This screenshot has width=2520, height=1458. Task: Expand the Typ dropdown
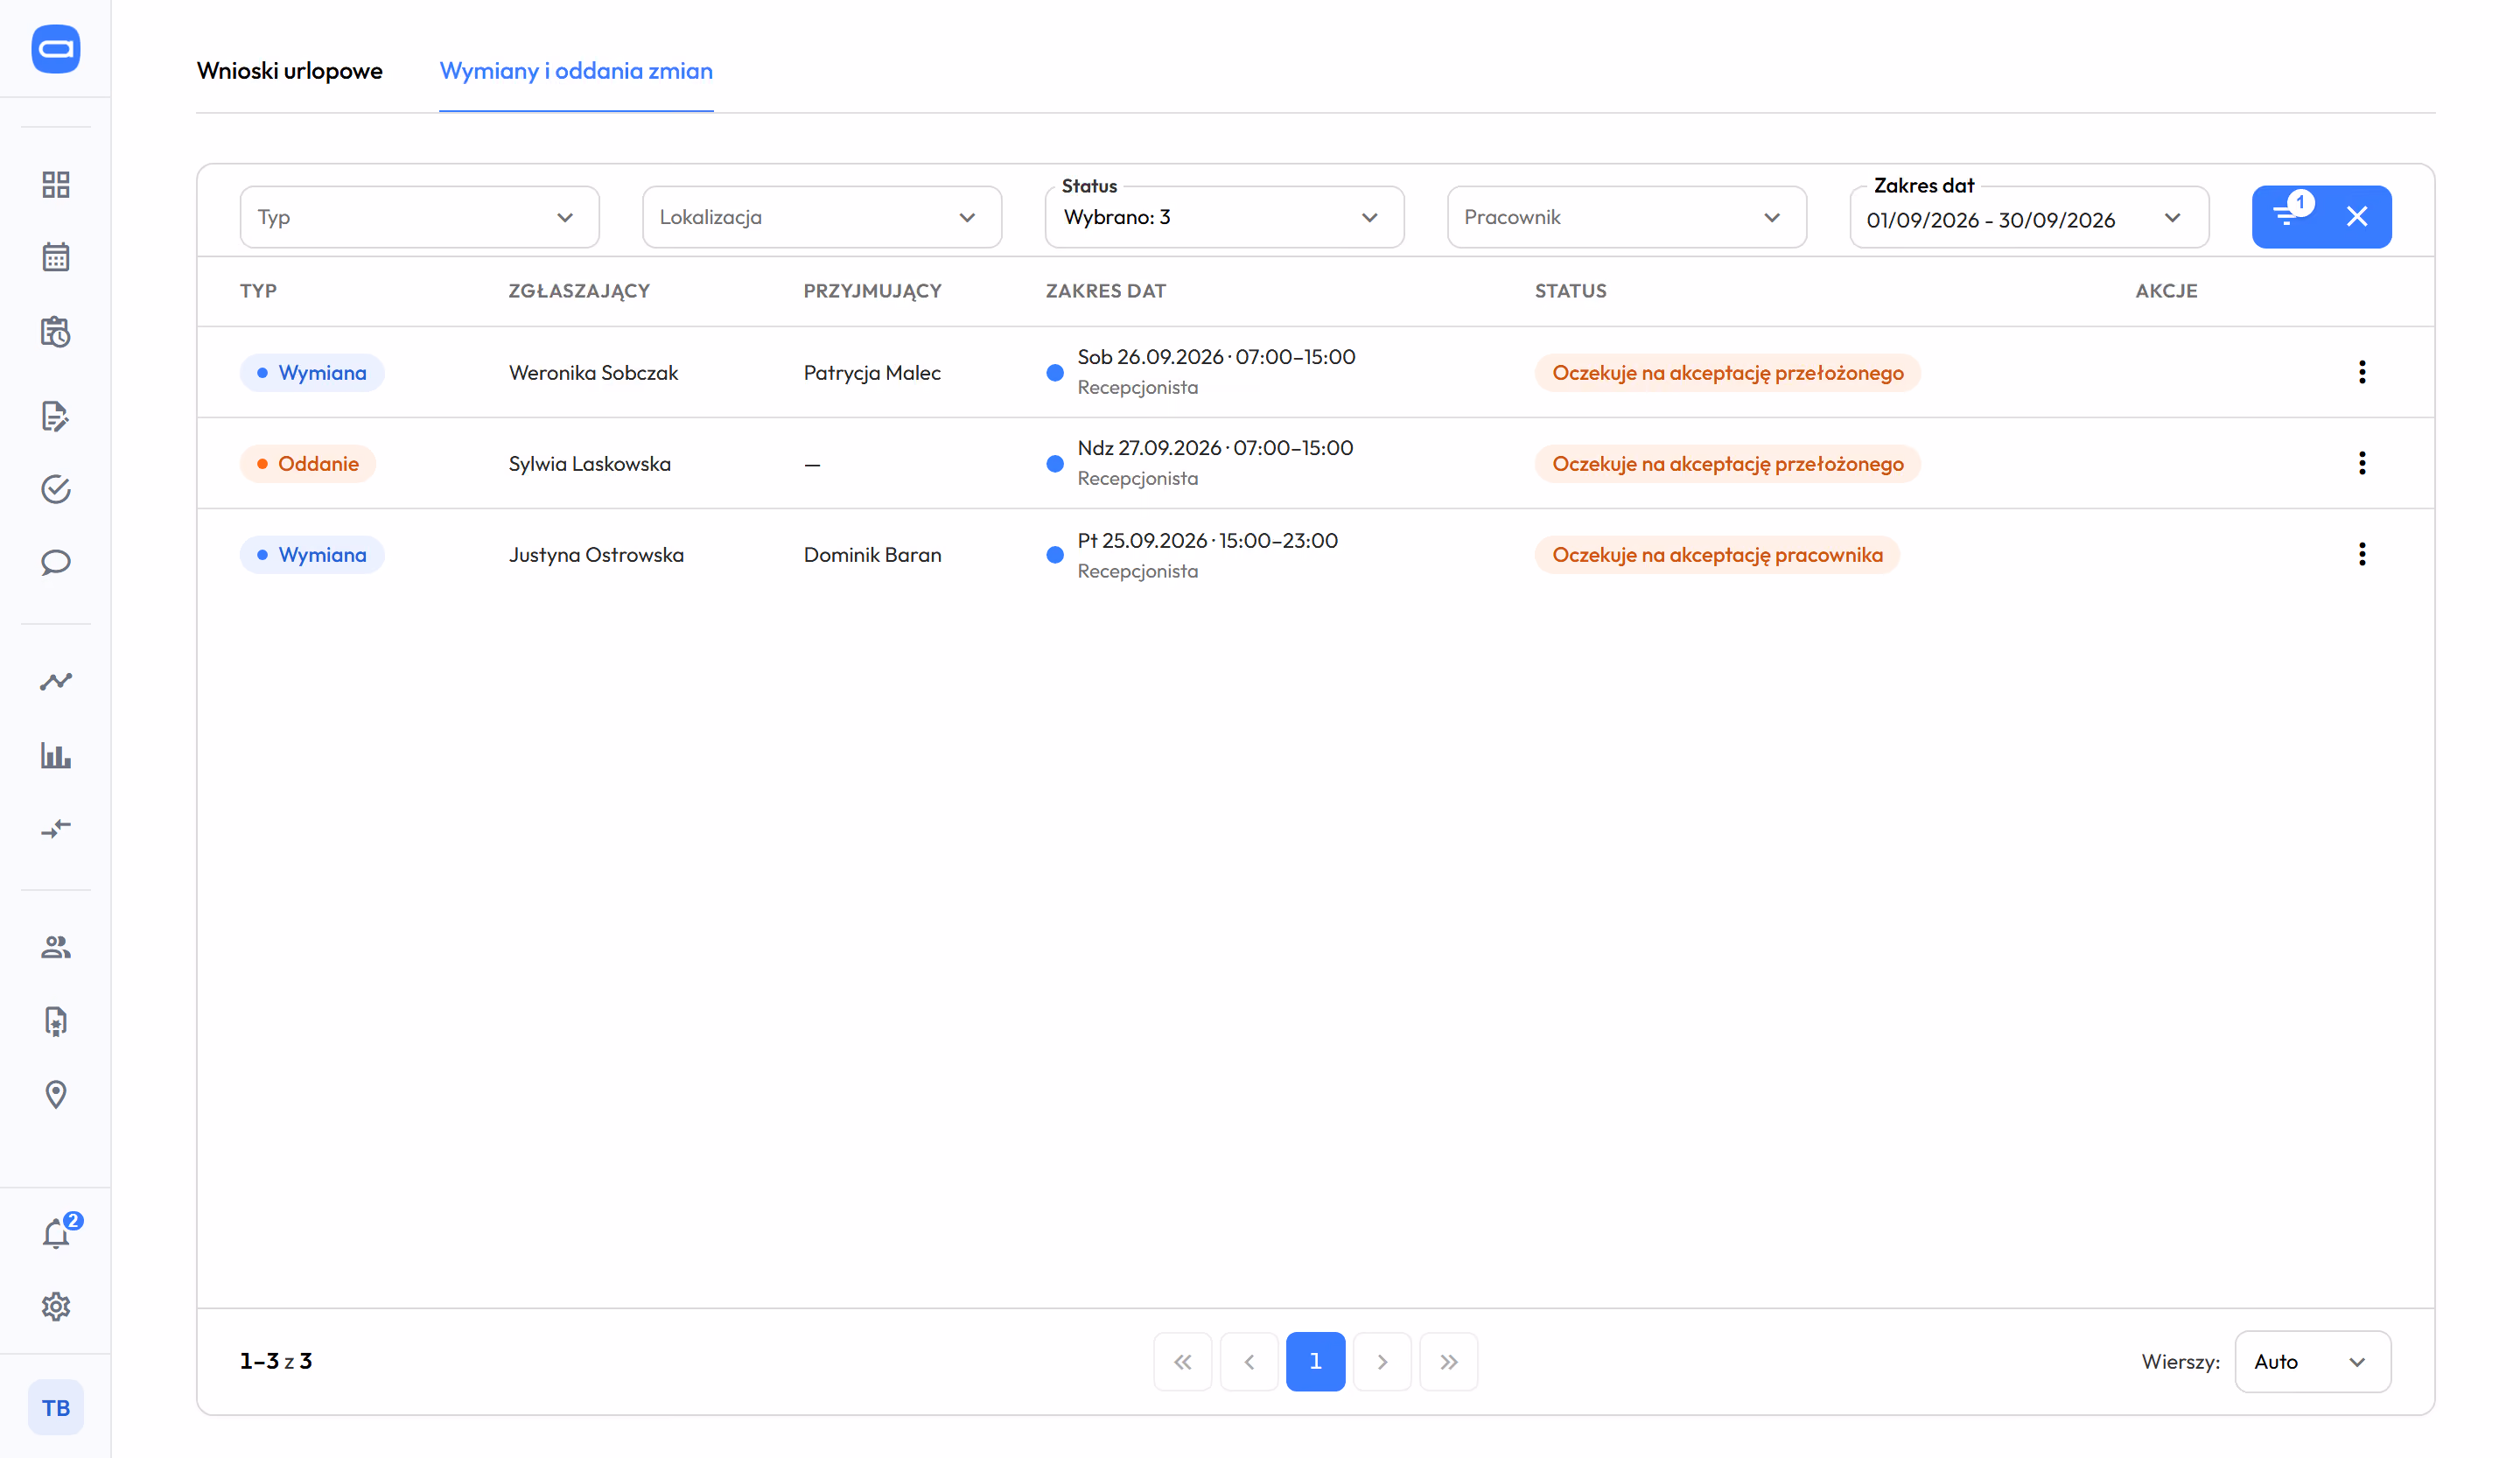coord(420,217)
